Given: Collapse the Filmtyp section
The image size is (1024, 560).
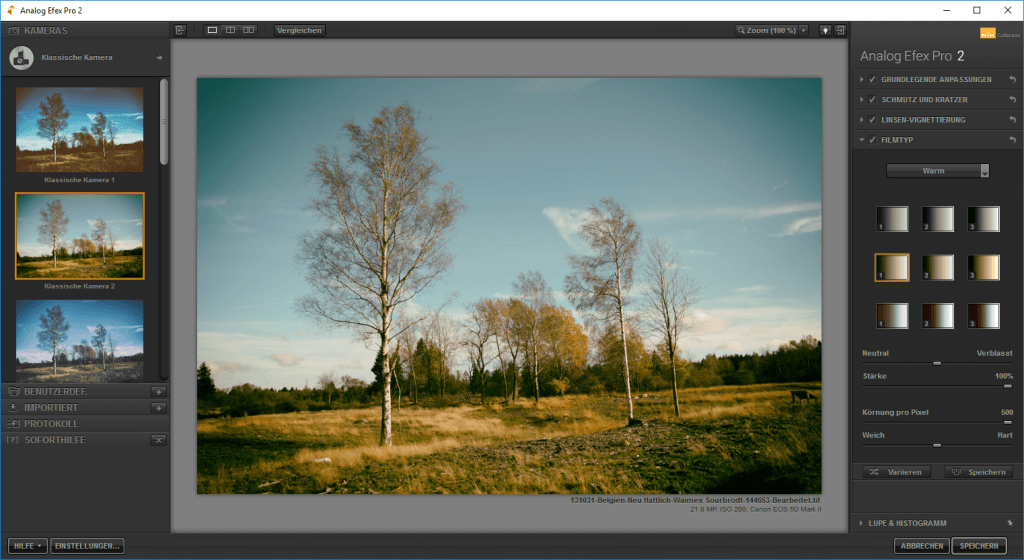Looking at the screenshot, I should (862, 140).
